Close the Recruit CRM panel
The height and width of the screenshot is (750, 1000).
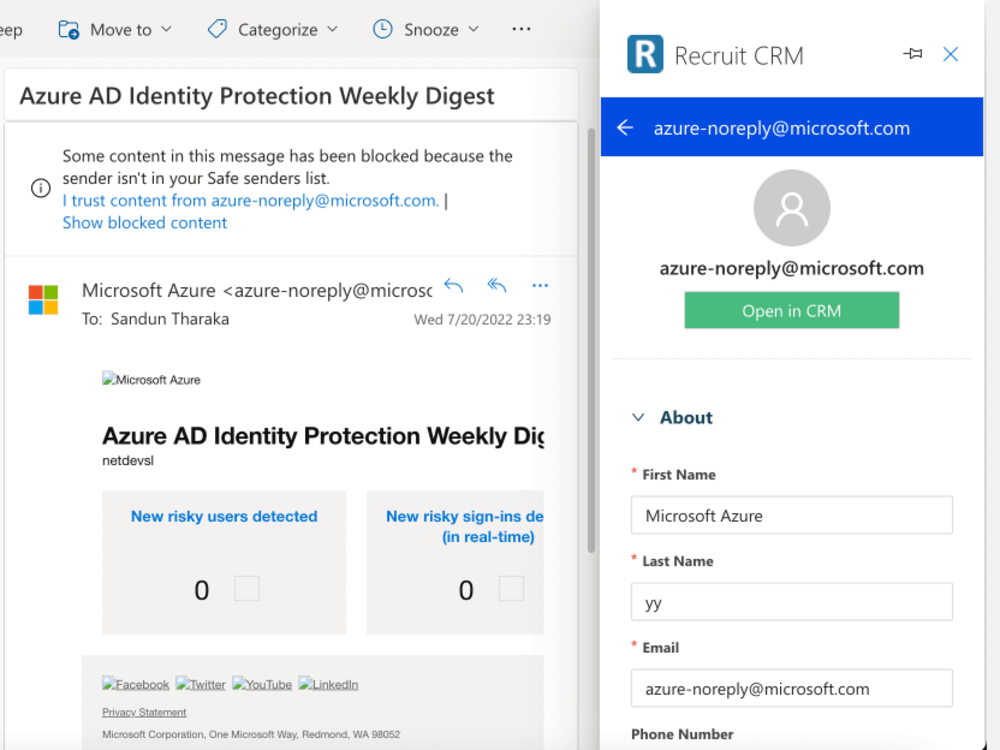coord(950,54)
